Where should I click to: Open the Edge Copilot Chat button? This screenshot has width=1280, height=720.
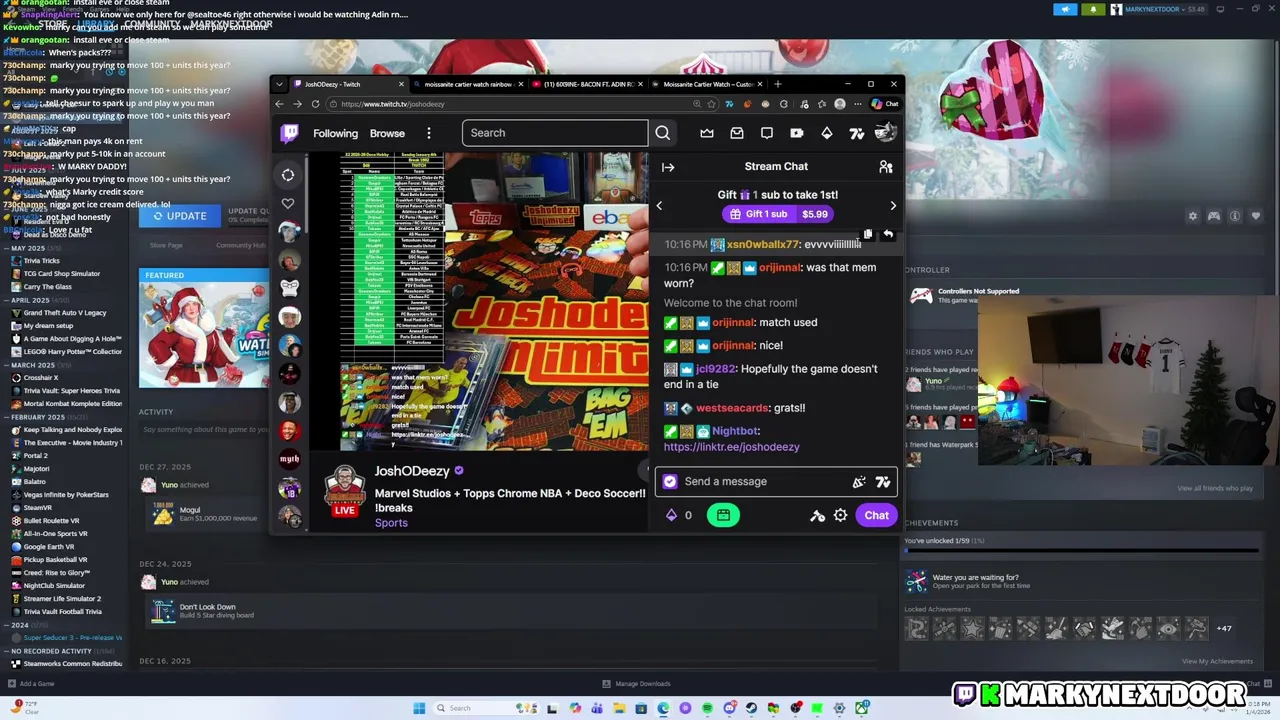(x=885, y=104)
